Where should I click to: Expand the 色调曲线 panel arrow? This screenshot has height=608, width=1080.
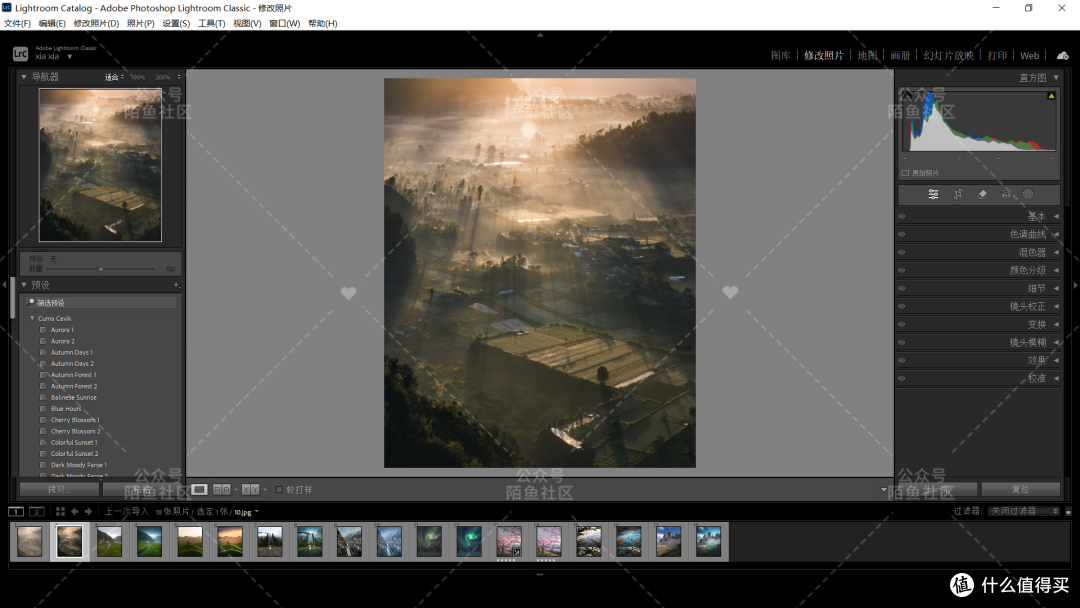(x=1056, y=234)
